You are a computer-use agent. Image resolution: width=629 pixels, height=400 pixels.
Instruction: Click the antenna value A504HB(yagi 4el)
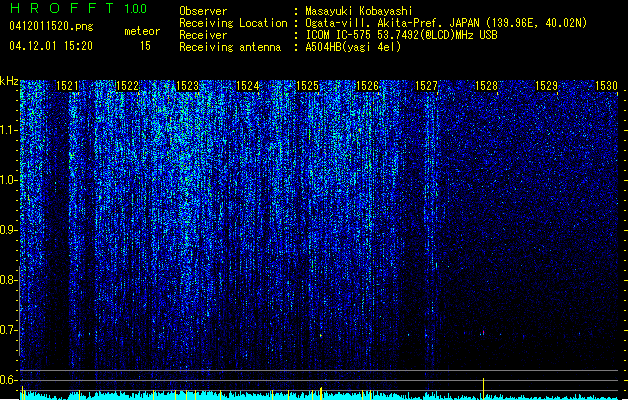pos(353,47)
